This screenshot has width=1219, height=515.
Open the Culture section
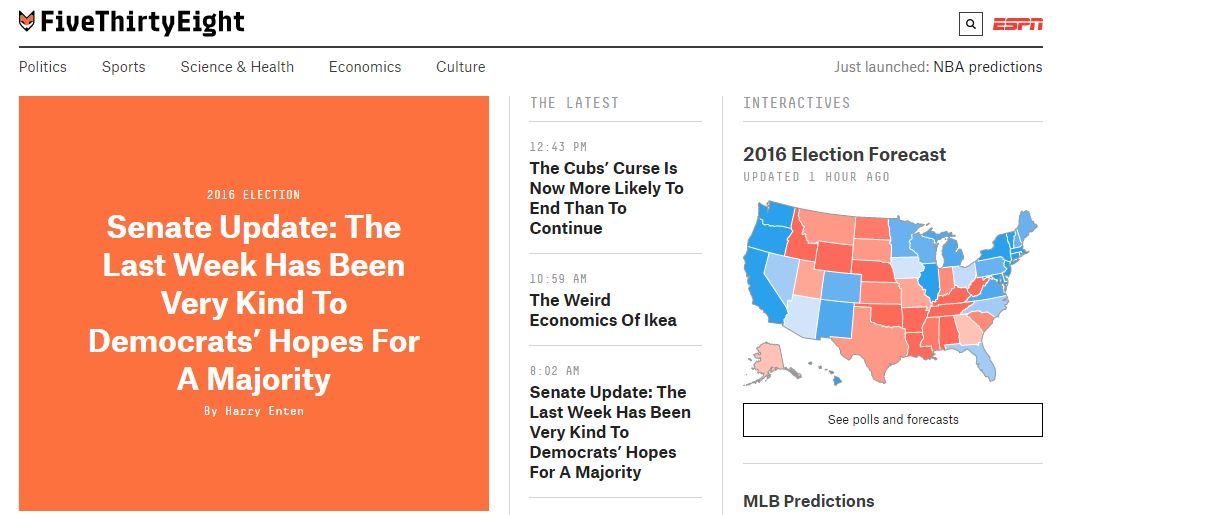point(461,67)
